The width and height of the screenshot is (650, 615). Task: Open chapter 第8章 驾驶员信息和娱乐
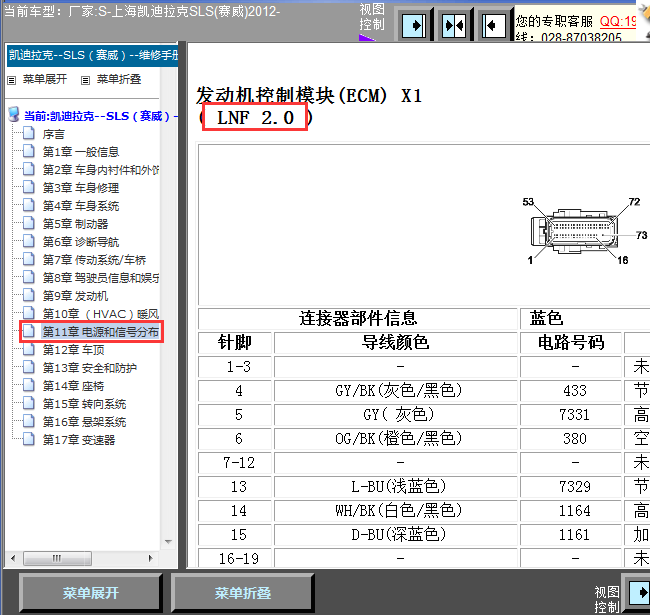[101, 278]
